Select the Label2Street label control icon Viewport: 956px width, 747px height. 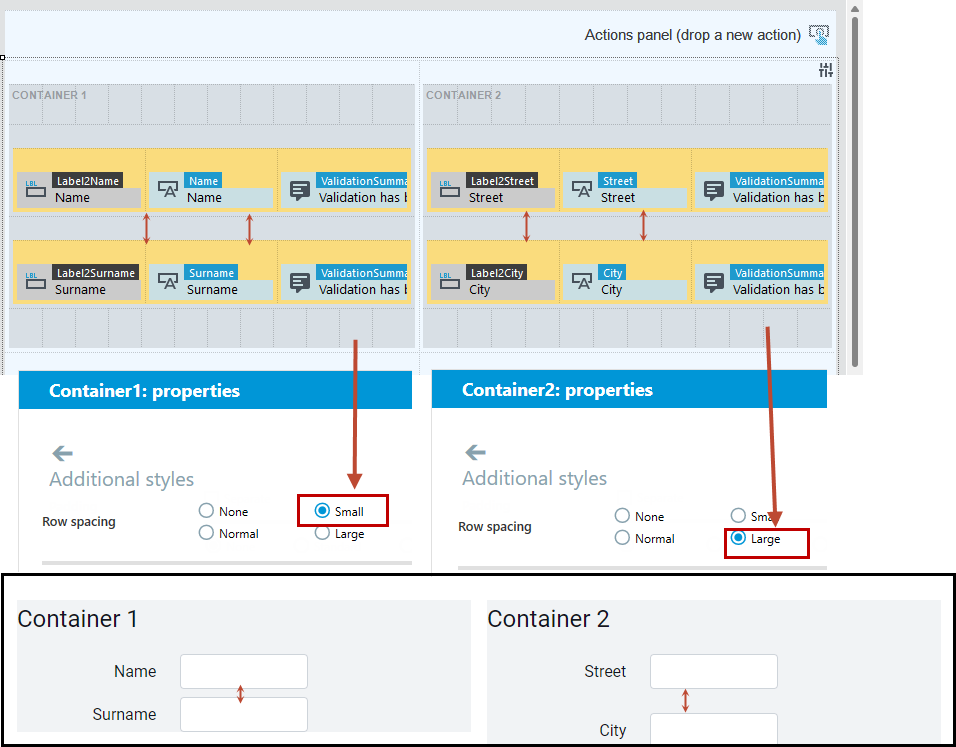pos(450,190)
